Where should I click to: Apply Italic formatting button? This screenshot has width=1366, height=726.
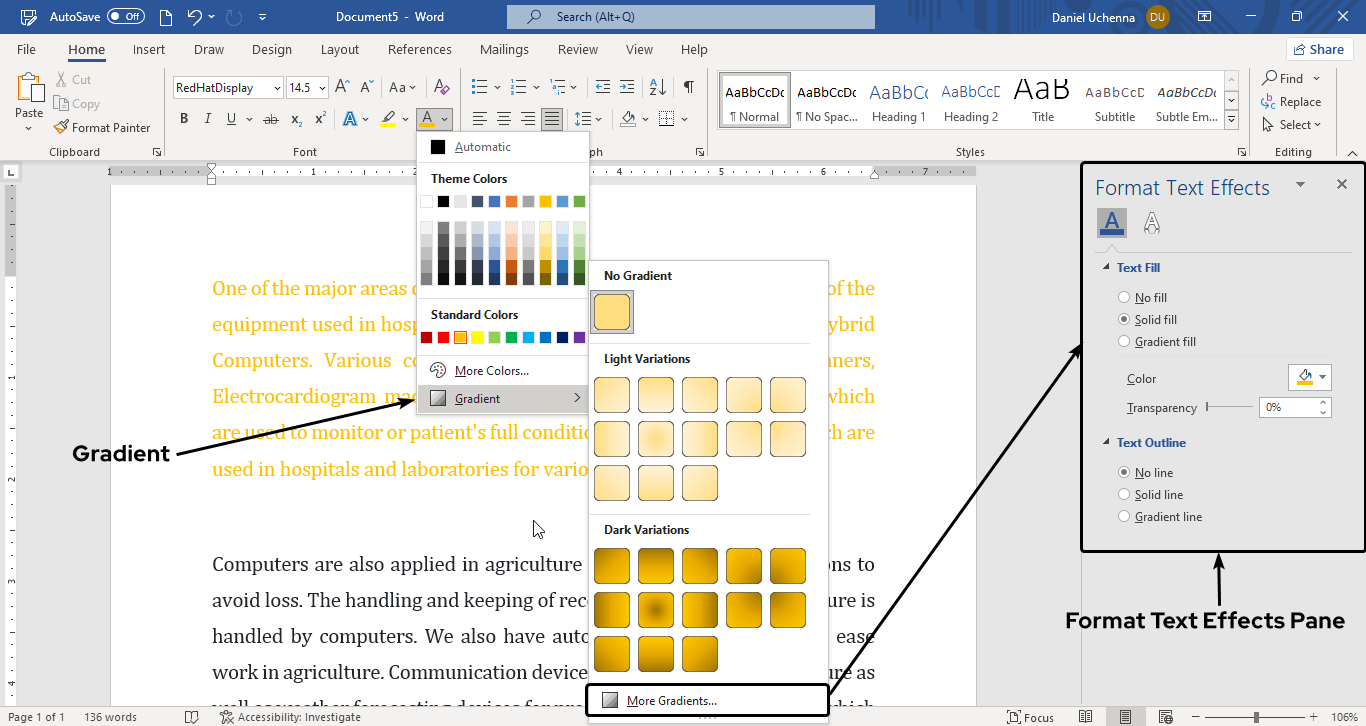pyautogui.click(x=208, y=119)
